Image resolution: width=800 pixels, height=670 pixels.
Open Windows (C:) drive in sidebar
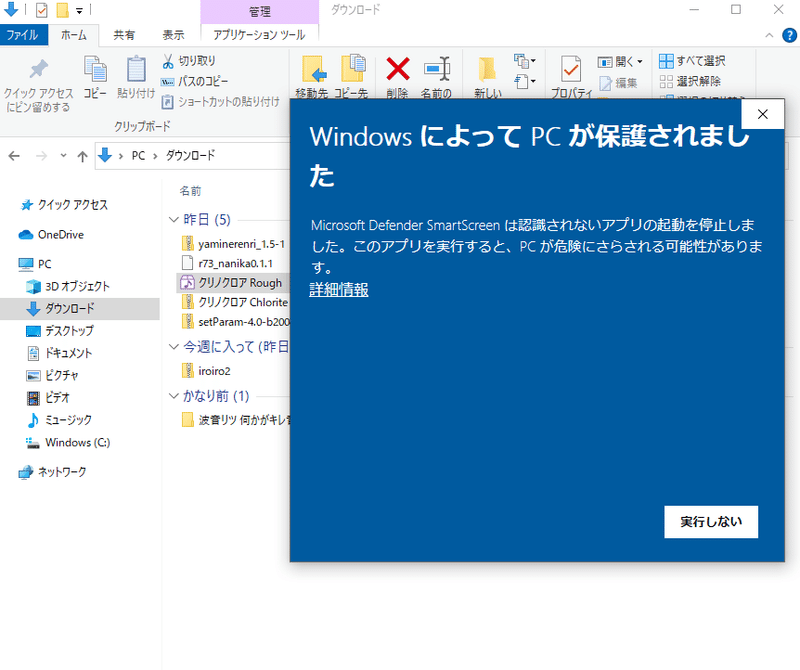68,443
